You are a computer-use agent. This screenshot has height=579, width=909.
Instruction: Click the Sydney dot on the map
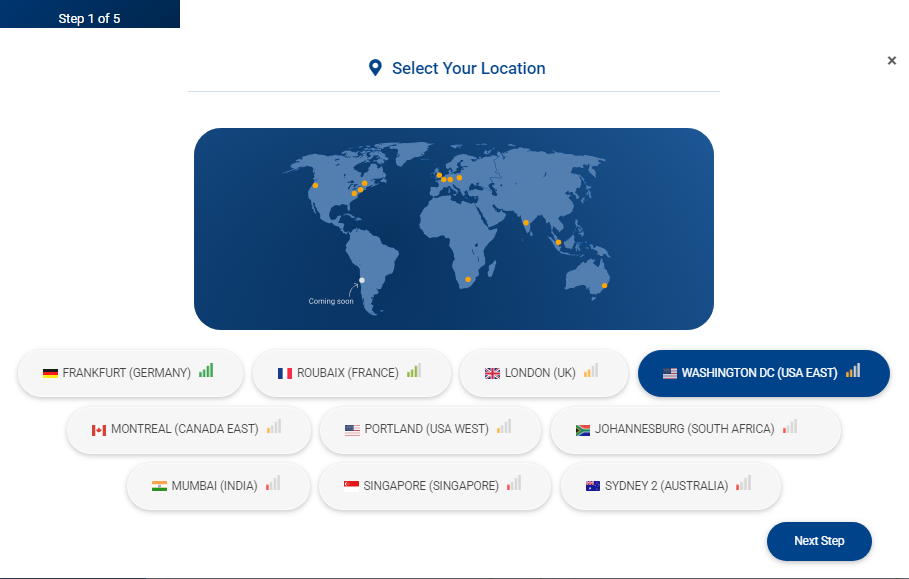pyautogui.click(x=604, y=285)
